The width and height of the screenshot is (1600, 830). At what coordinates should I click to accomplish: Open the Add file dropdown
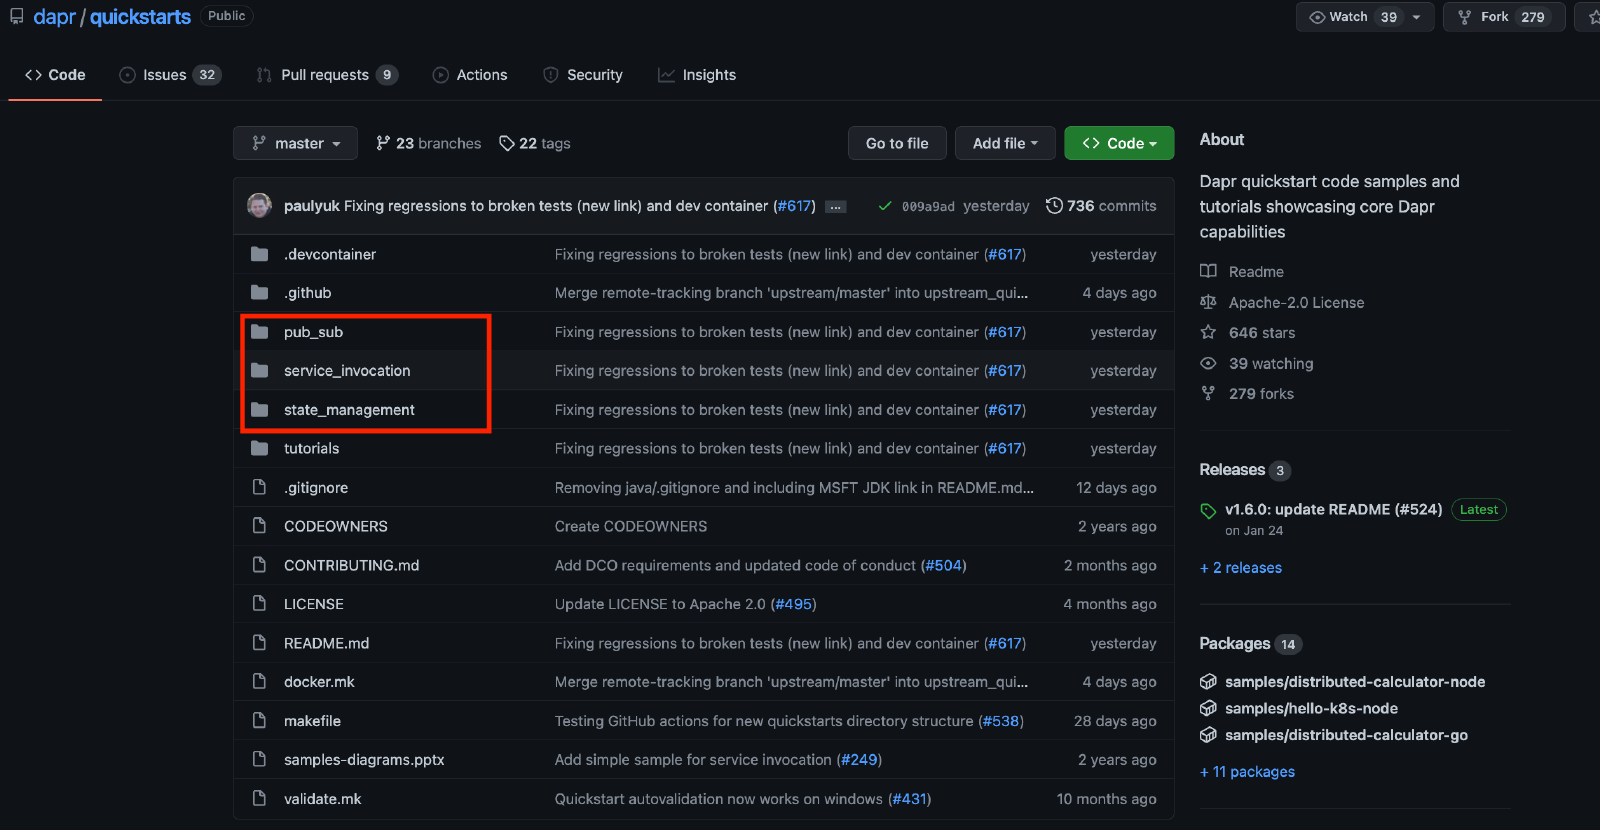pyautogui.click(x=1005, y=143)
